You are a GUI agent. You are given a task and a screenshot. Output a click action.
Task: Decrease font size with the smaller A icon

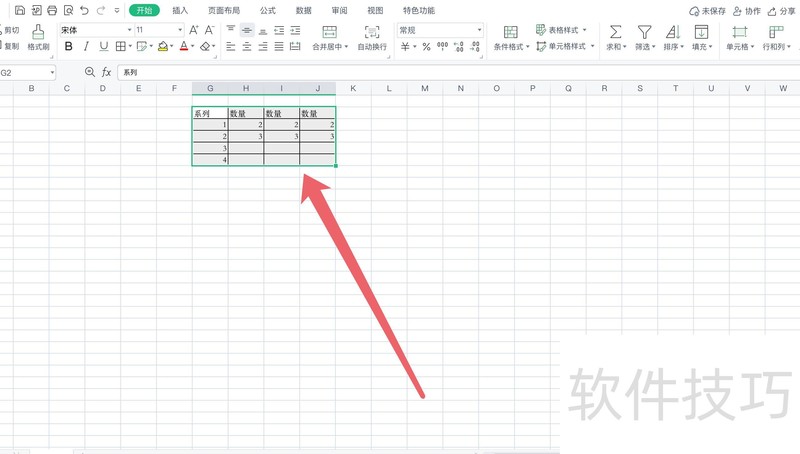click(210, 30)
